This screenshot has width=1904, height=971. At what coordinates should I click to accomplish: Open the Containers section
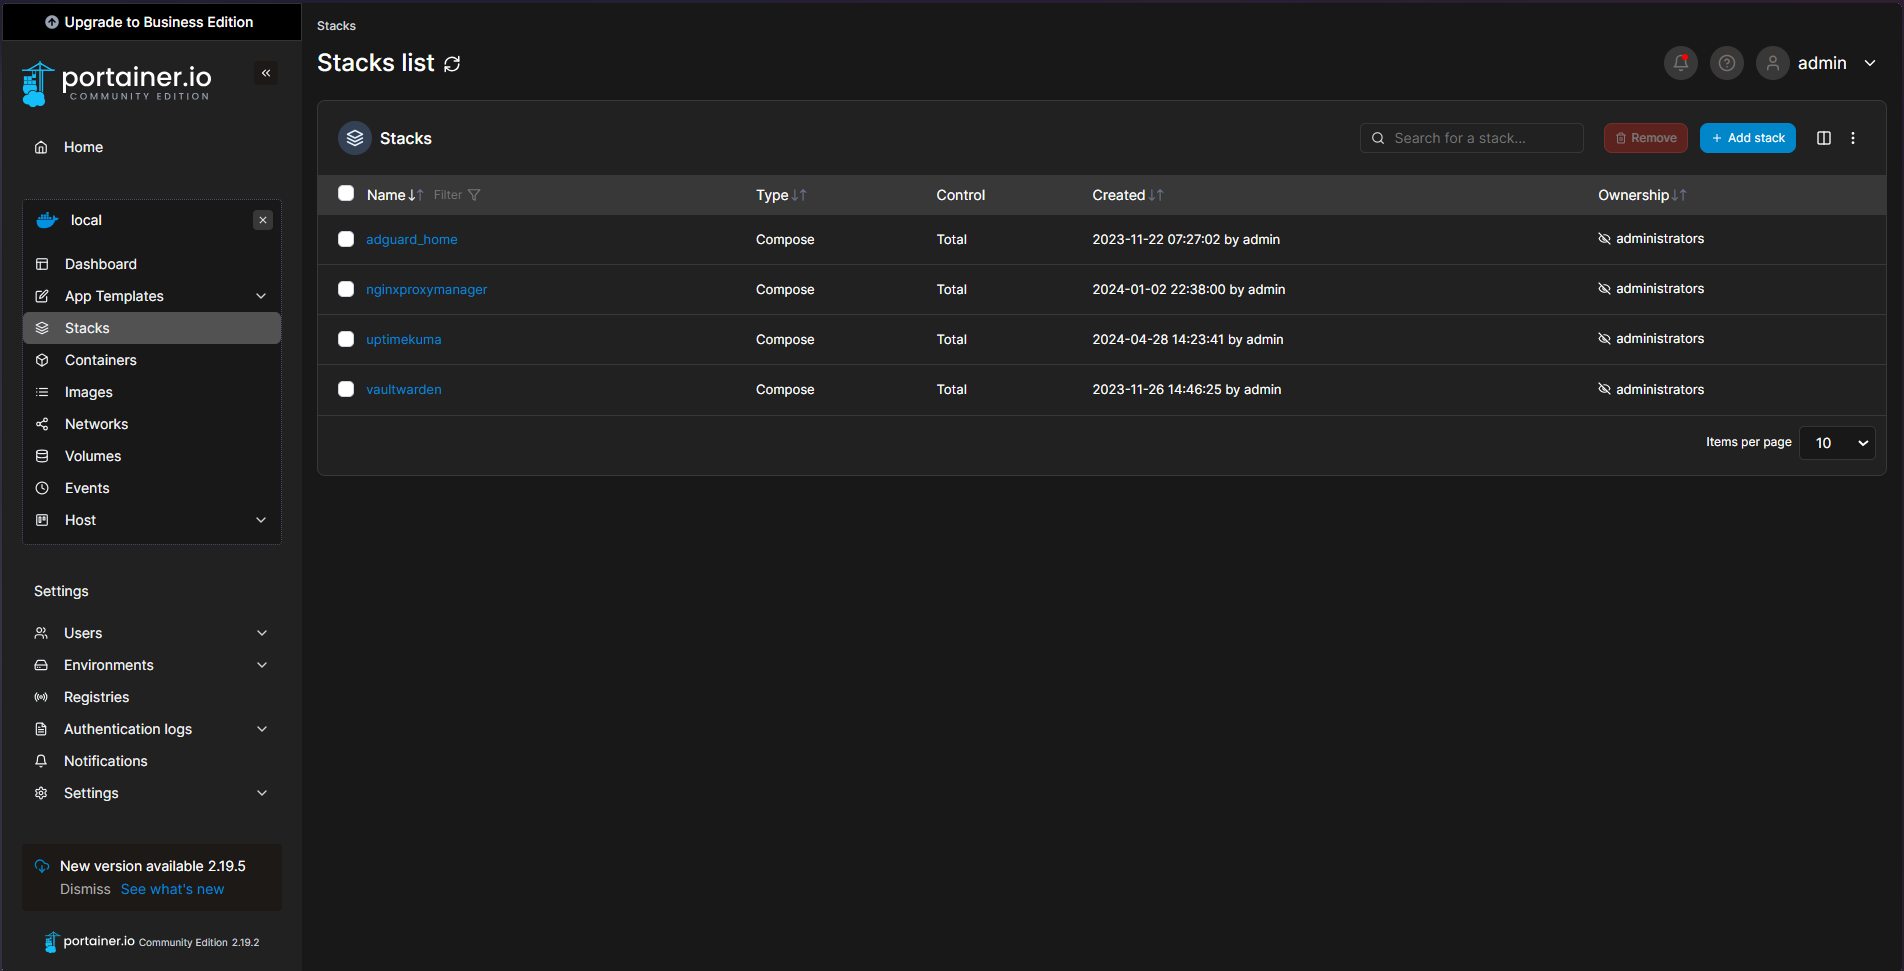[x=100, y=359]
